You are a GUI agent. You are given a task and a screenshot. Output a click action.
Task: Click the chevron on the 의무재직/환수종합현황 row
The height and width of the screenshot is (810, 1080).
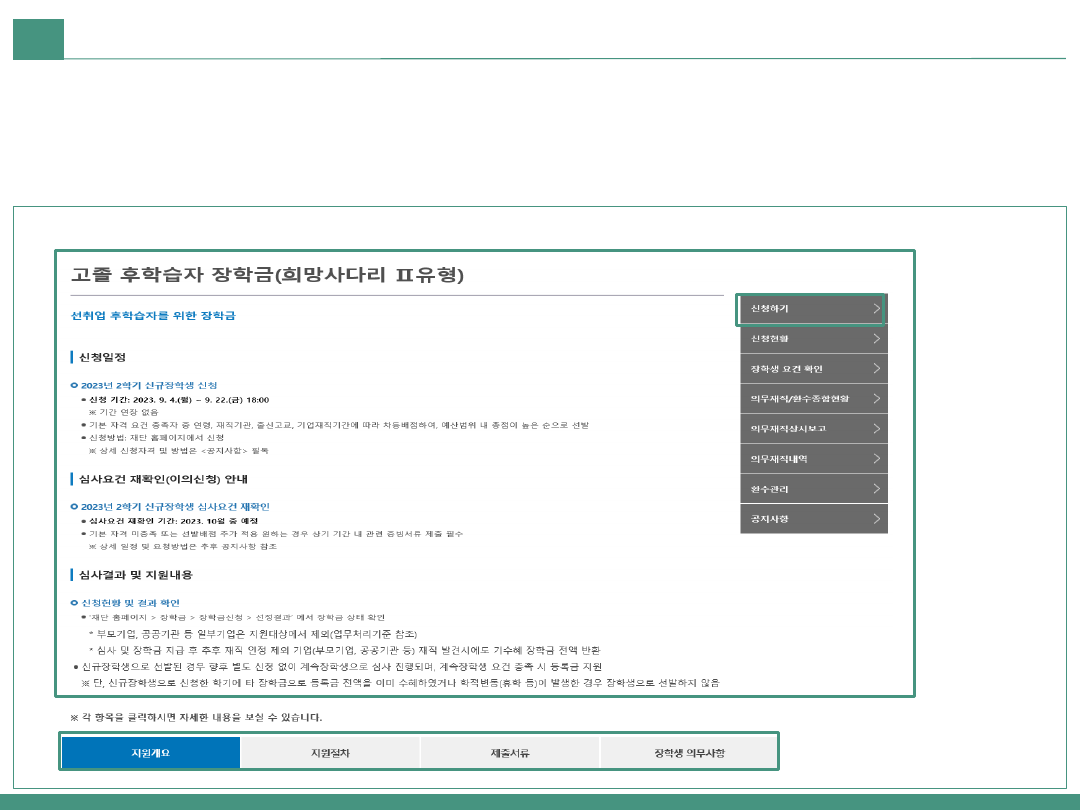point(876,399)
